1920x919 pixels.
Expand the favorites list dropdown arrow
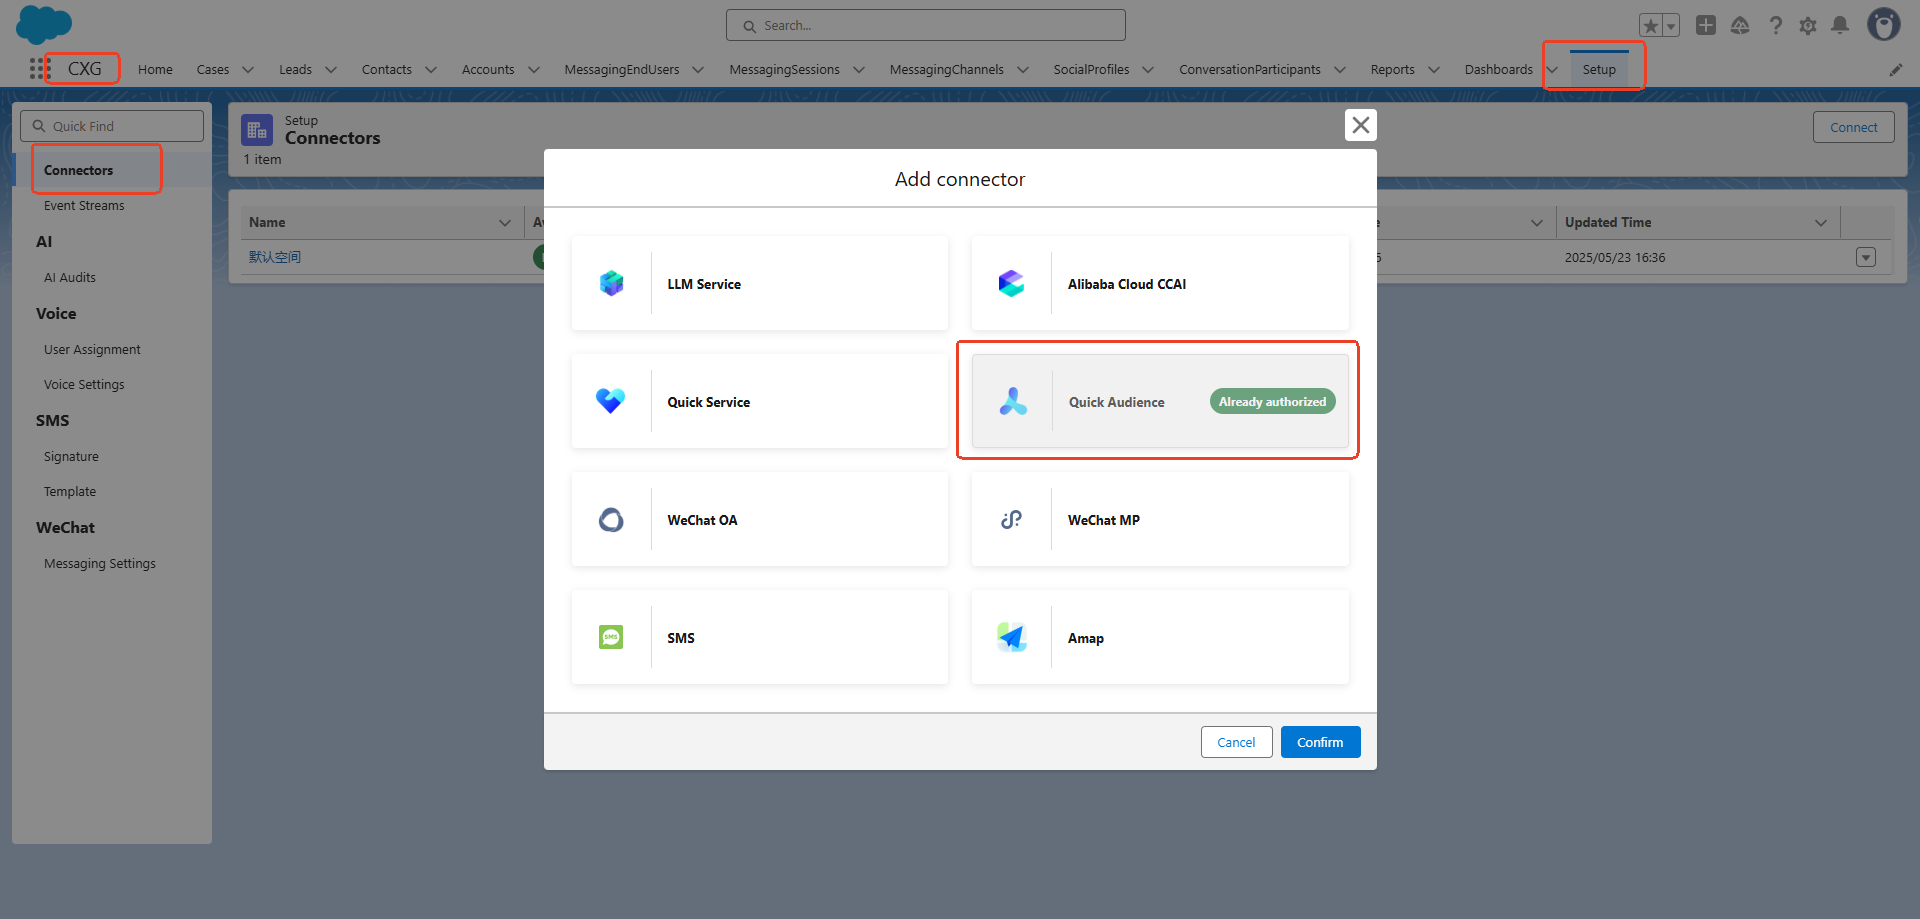(1670, 26)
